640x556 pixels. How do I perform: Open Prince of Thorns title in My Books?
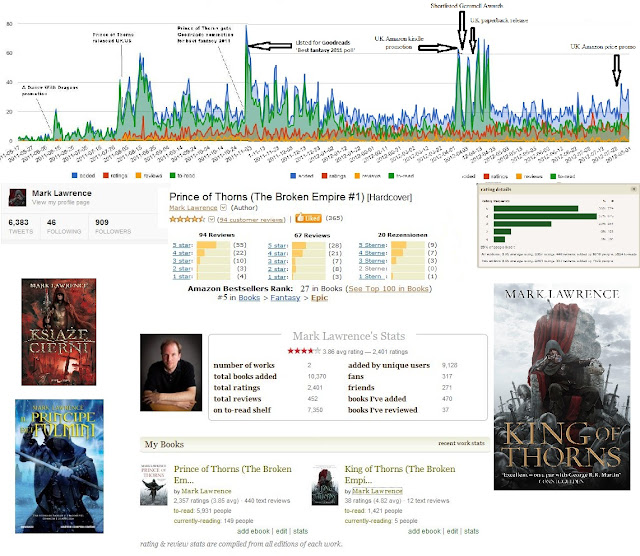(x=233, y=474)
